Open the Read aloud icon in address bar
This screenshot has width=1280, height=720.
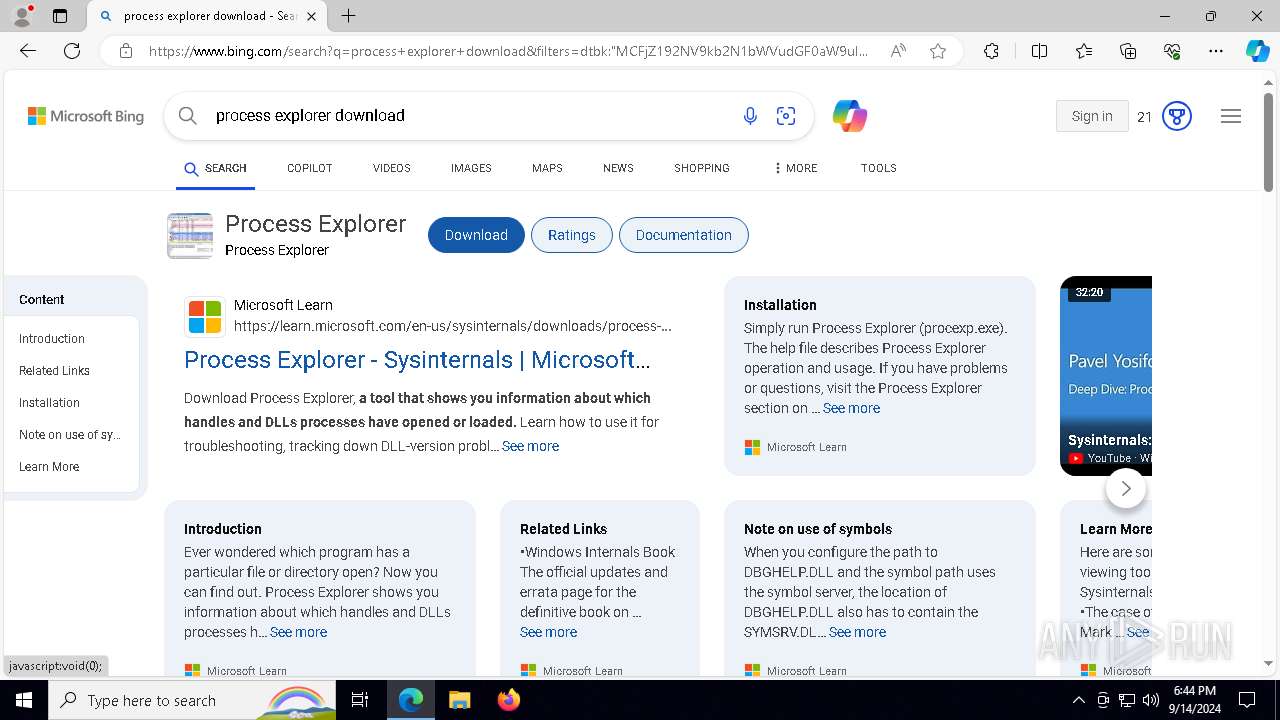(898, 51)
